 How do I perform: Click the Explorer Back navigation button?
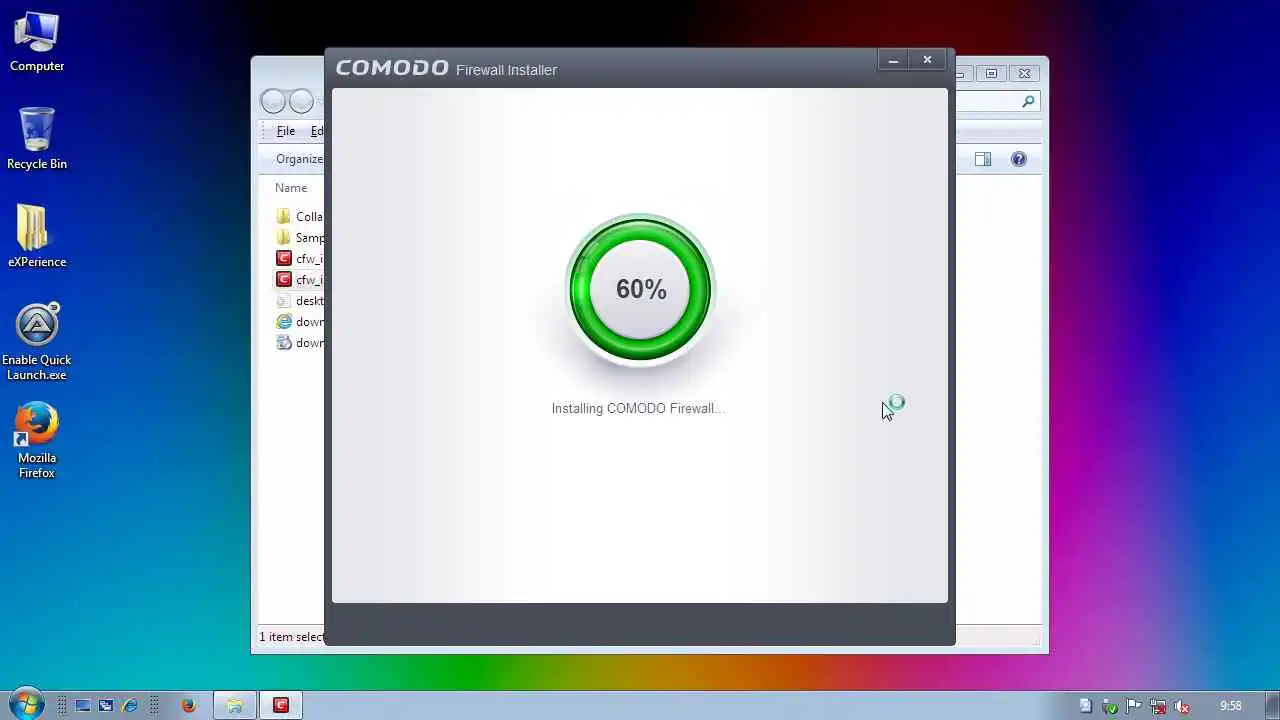point(273,101)
